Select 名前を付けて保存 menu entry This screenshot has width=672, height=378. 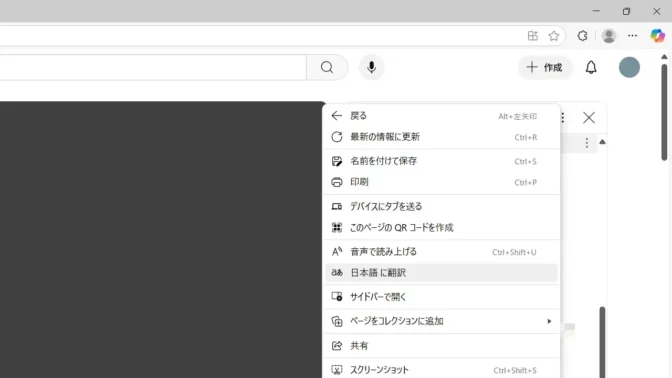[x=441, y=161]
